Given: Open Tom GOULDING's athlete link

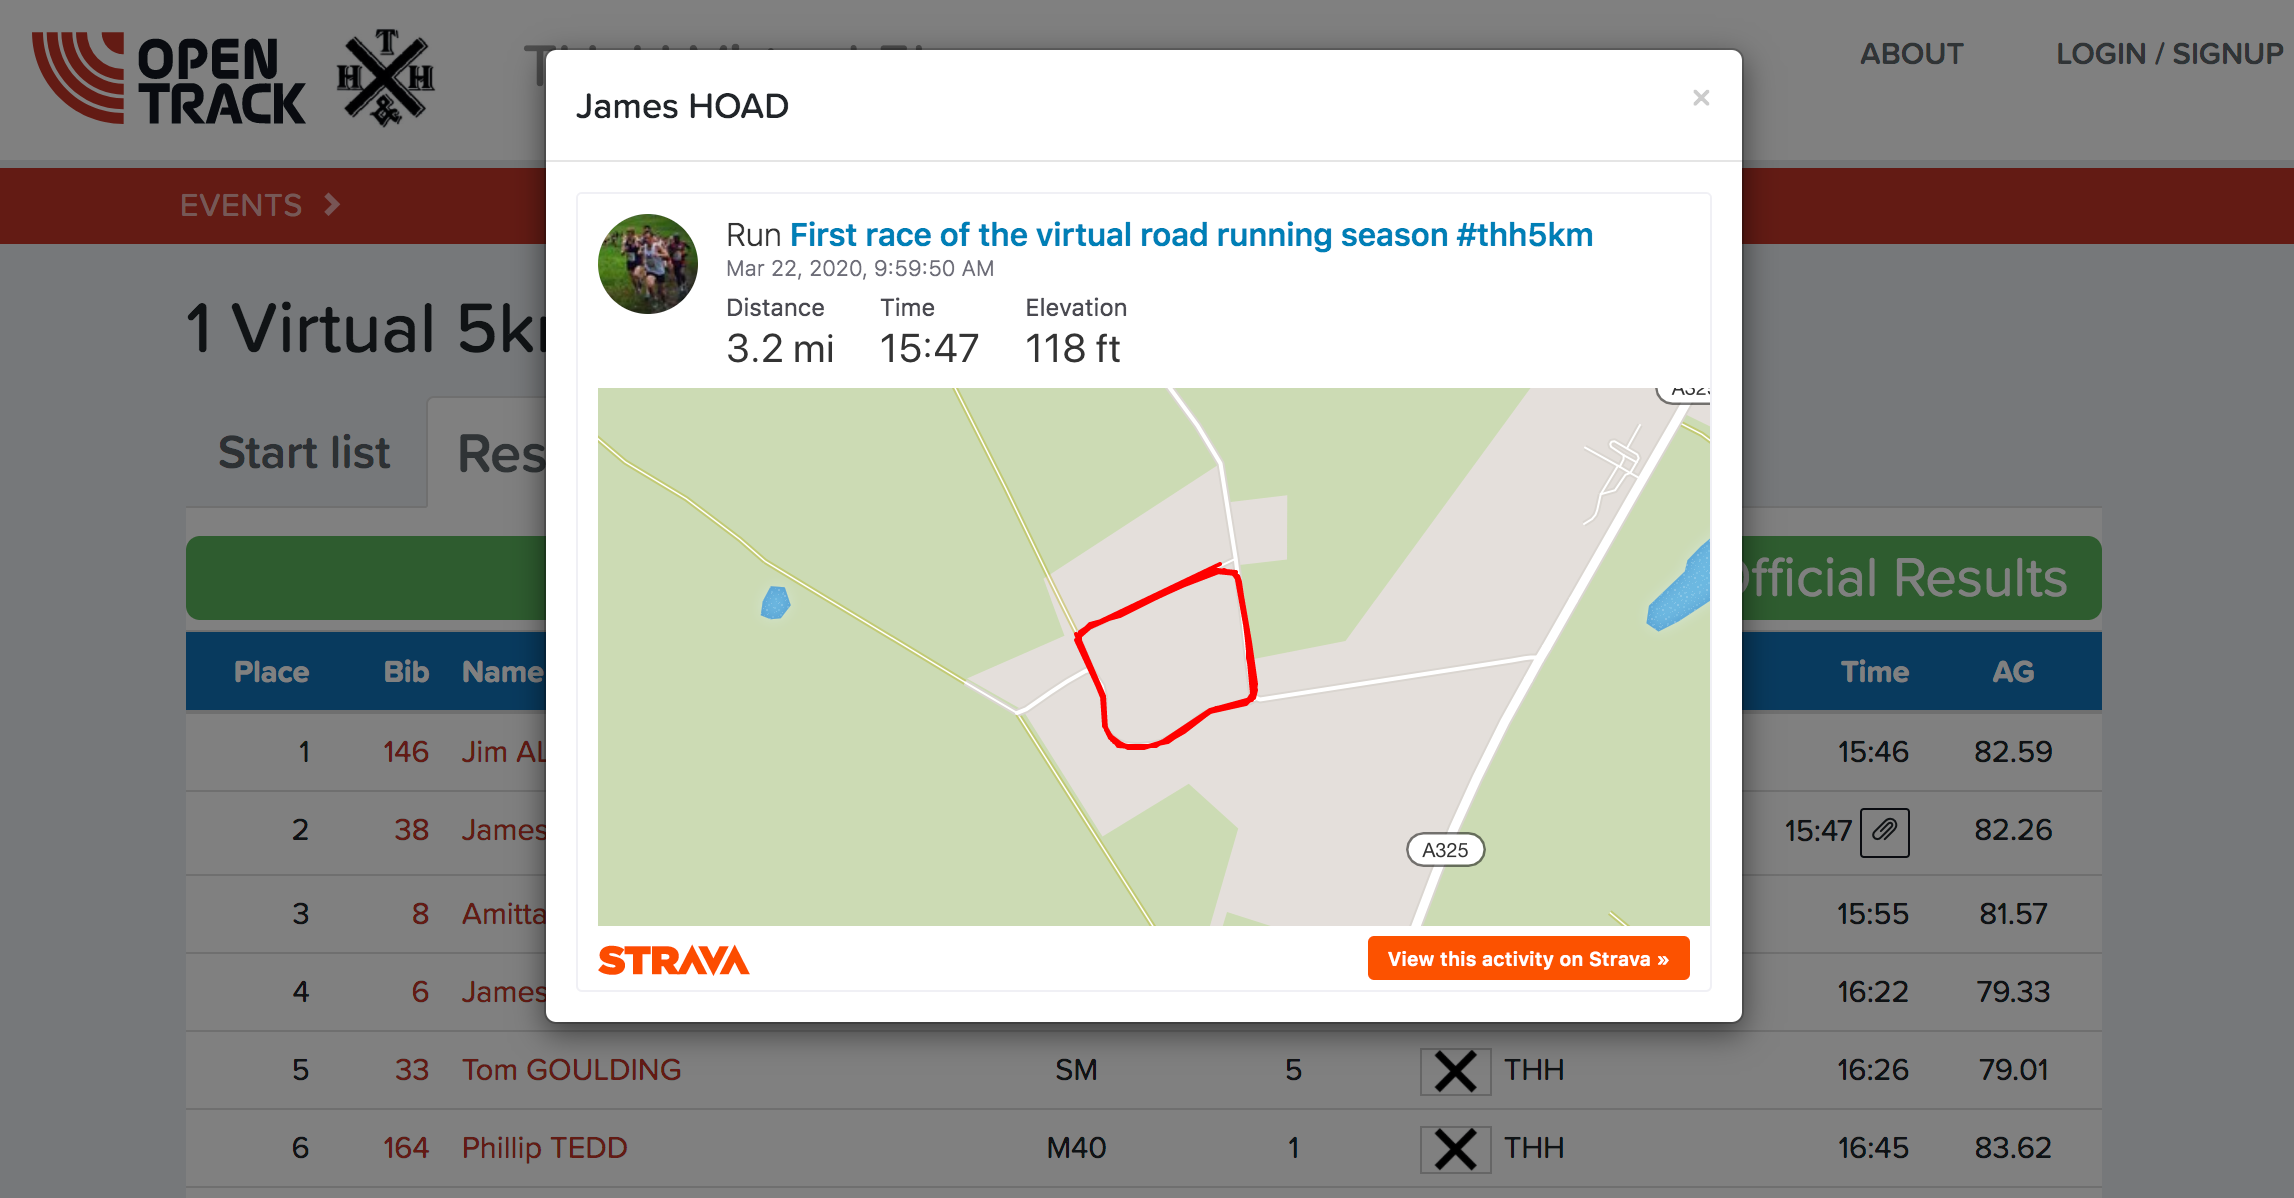Looking at the screenshot, I should [571, 1070].
